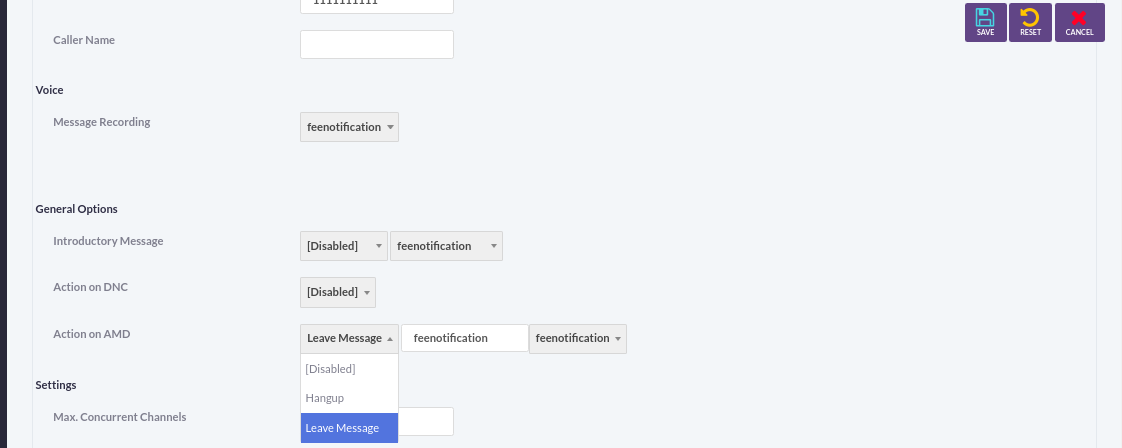Click the feenotification text field beside Leave Message
This screenshot has height=448, width=1122.
point(464,338)
